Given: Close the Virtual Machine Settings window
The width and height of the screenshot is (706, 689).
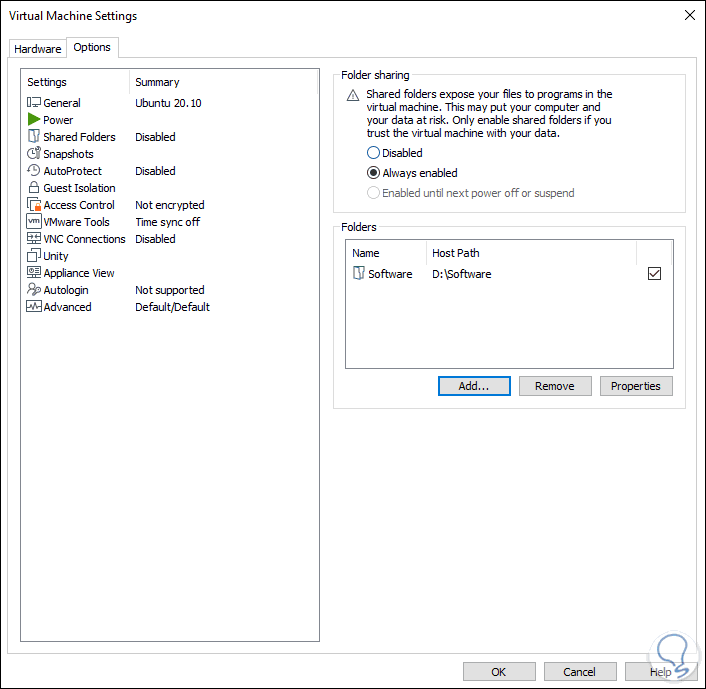Looking at the screenshot, I should point(689,15).
